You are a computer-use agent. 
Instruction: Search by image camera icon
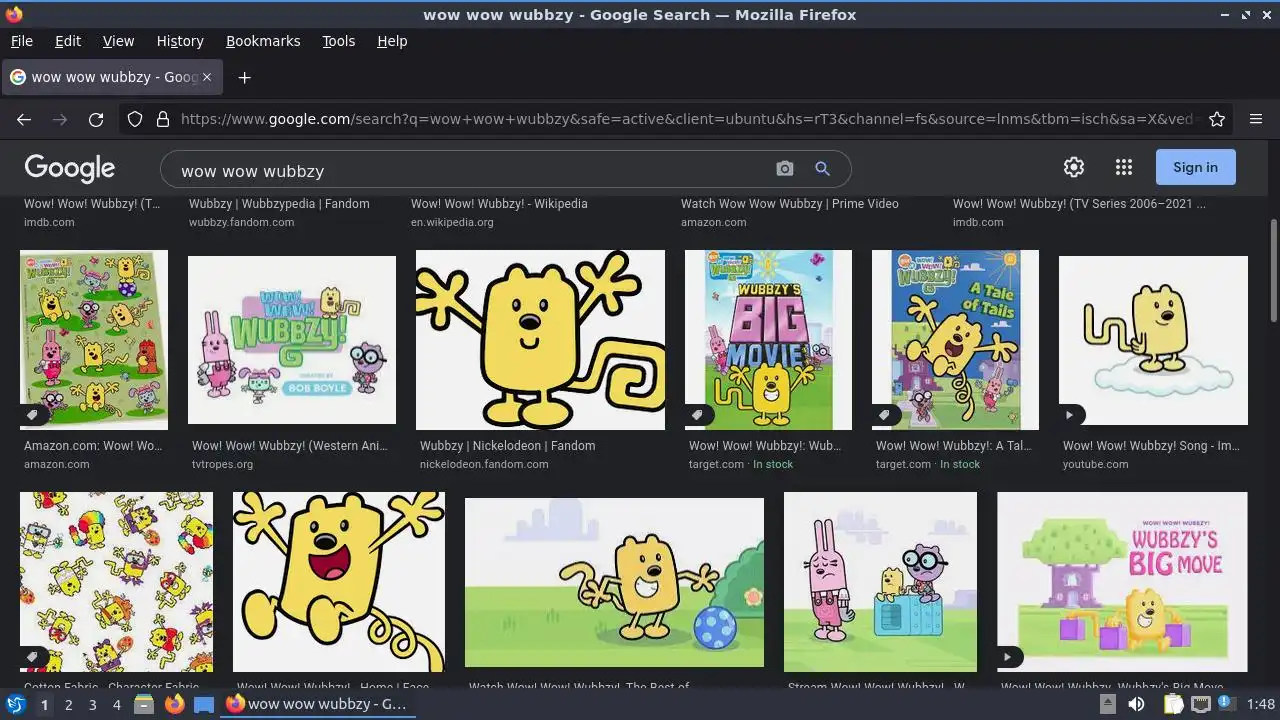(x=785, y=169)
